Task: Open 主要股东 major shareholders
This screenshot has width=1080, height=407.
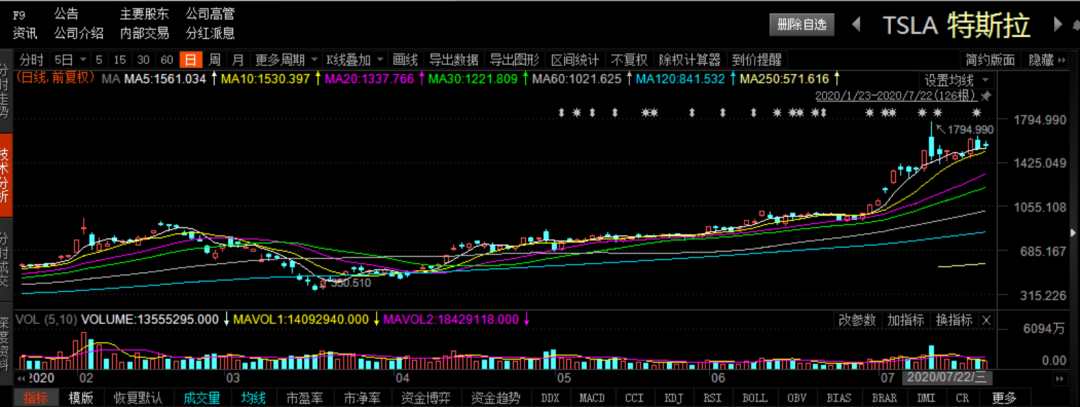Action: pyautogui.click(x=144, y=14)
